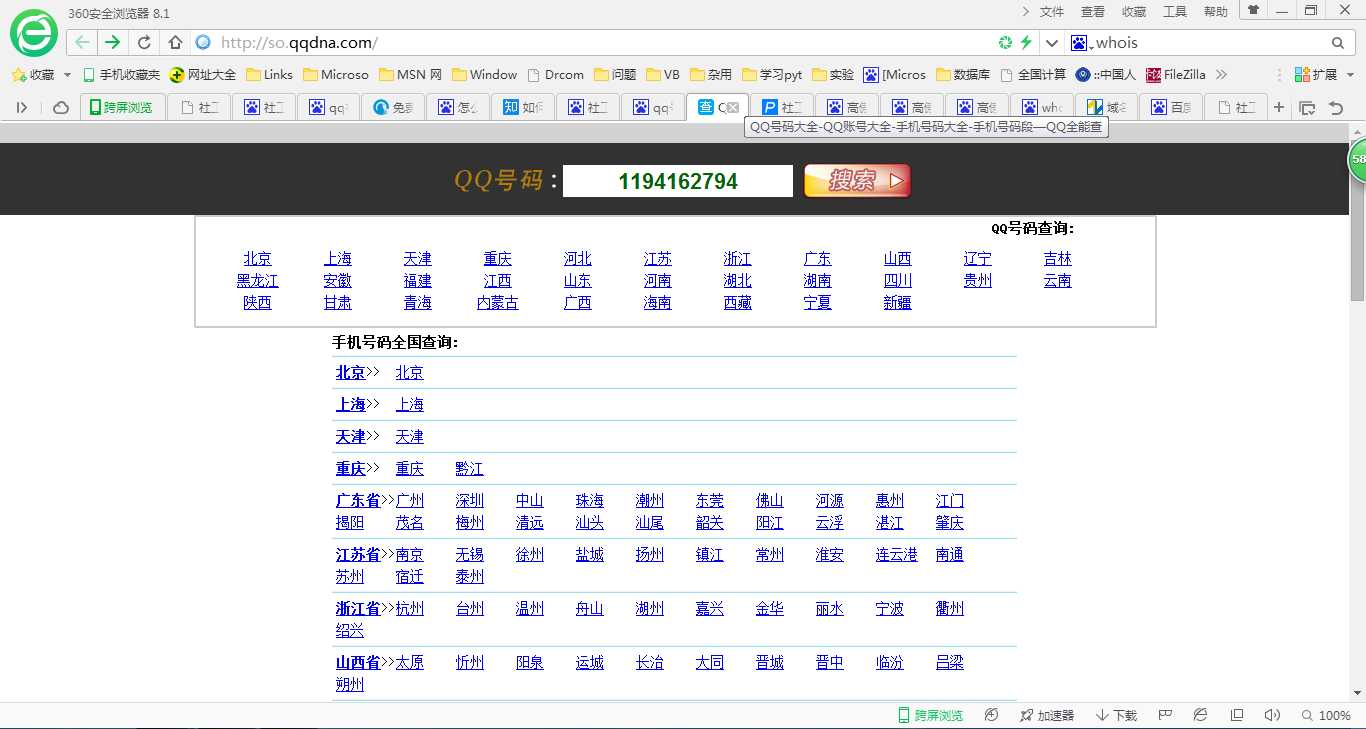Viewport: 1366px width, 729px height.
Task: Expand the tab sidebar arrow at left
Action: pyautogui.click(x=22, y=107)
